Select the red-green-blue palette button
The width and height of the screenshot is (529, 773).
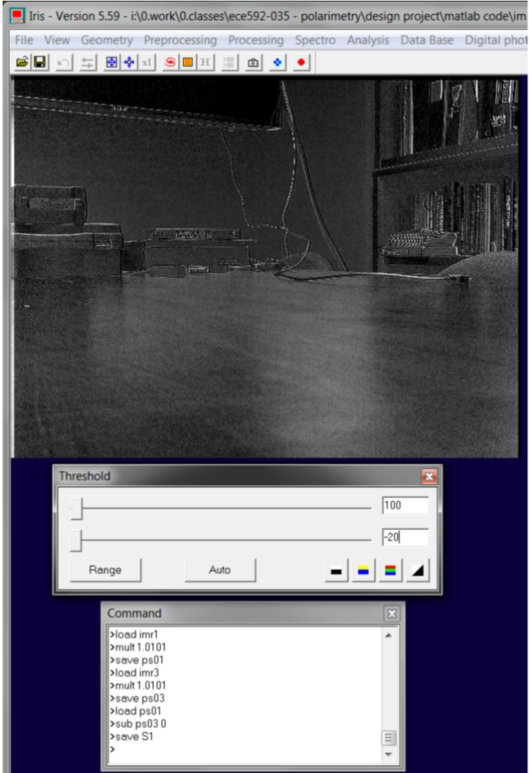click(390, 571)
